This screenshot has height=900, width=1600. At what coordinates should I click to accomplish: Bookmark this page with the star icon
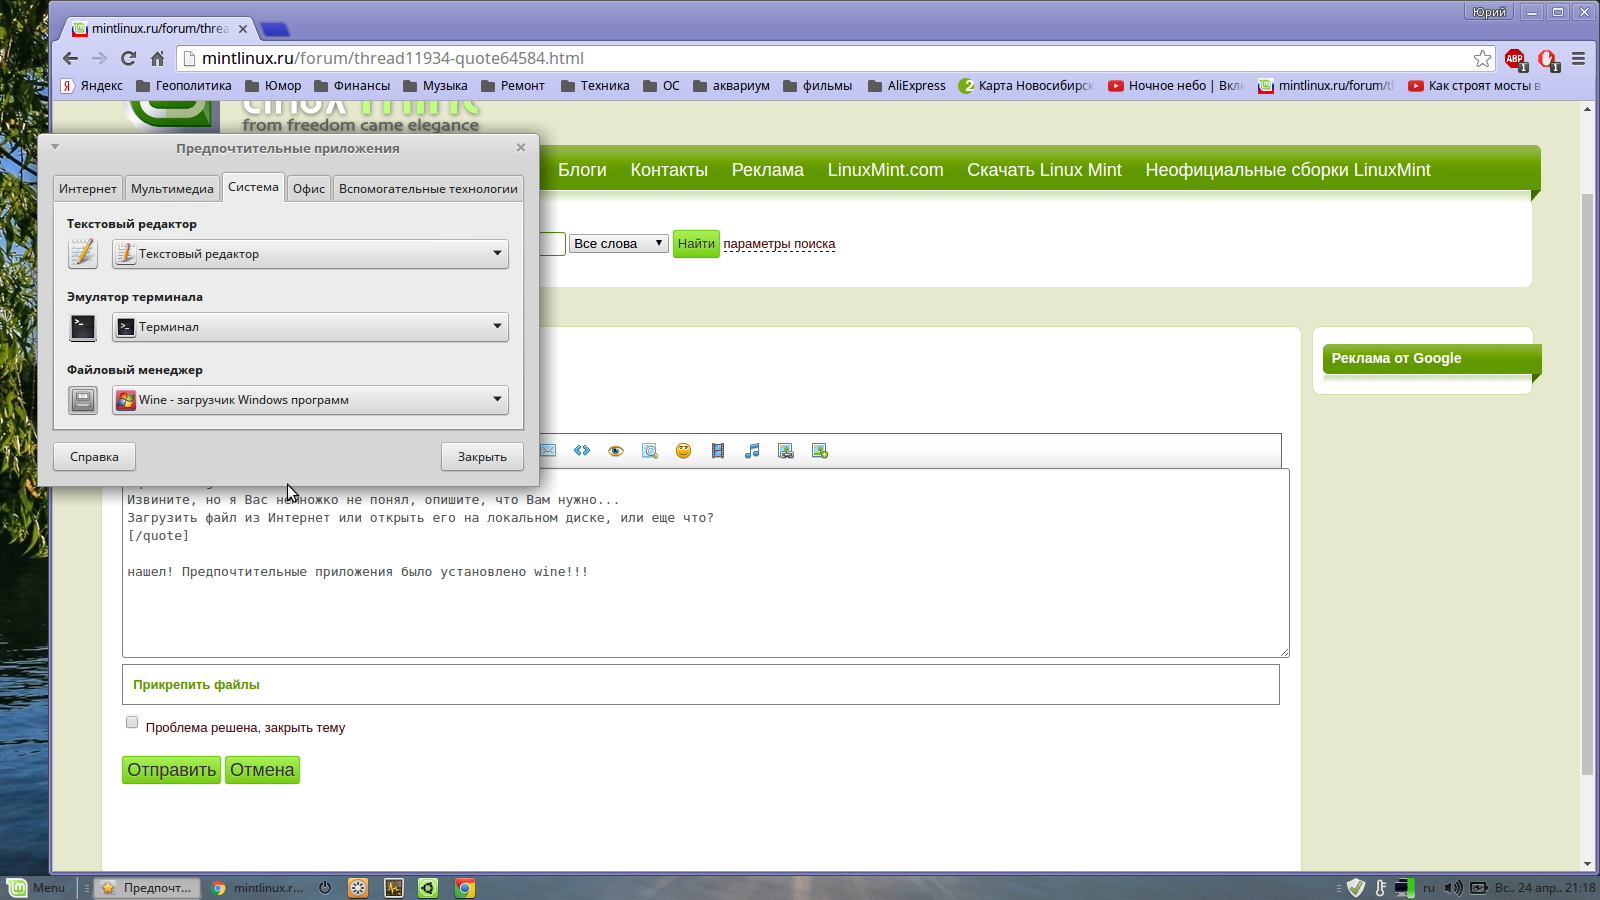coord(1482,59)
